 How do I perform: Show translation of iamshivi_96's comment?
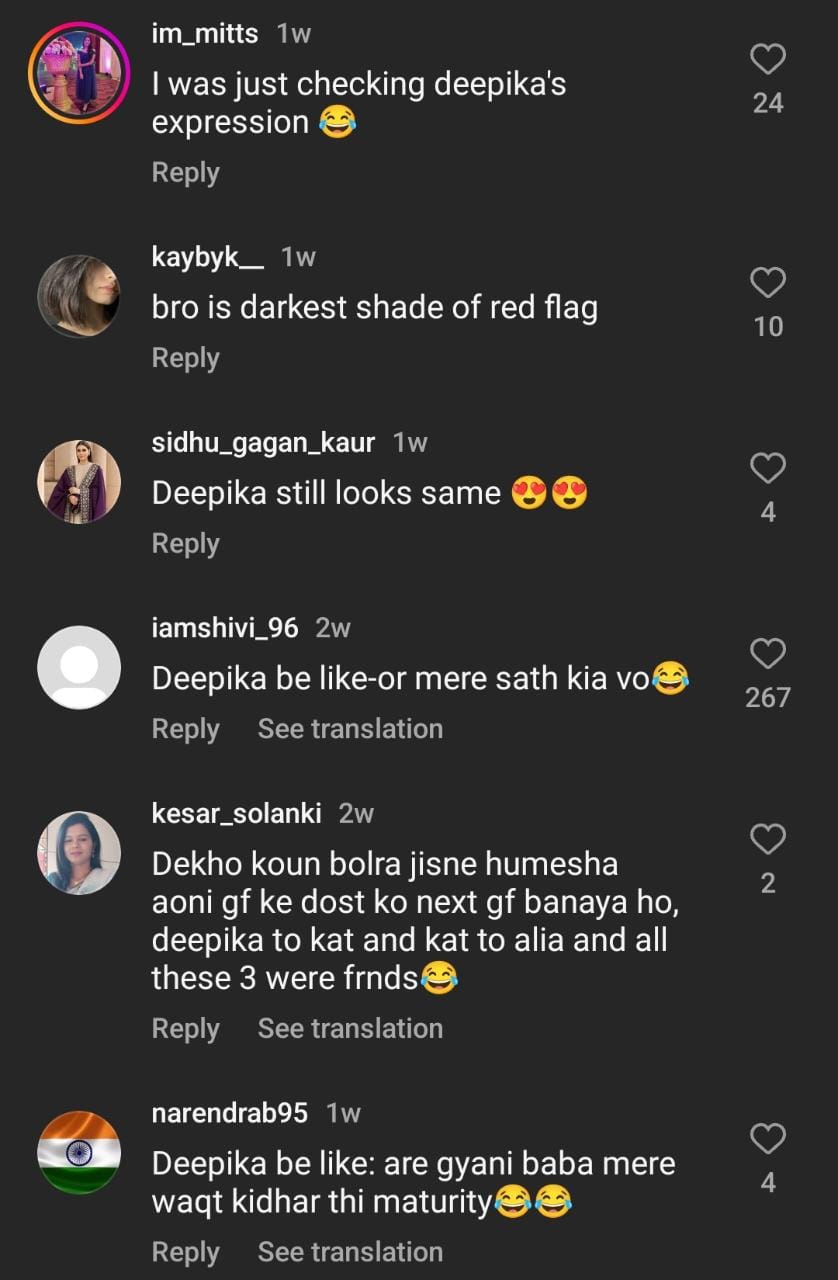[x=350, y=729]
